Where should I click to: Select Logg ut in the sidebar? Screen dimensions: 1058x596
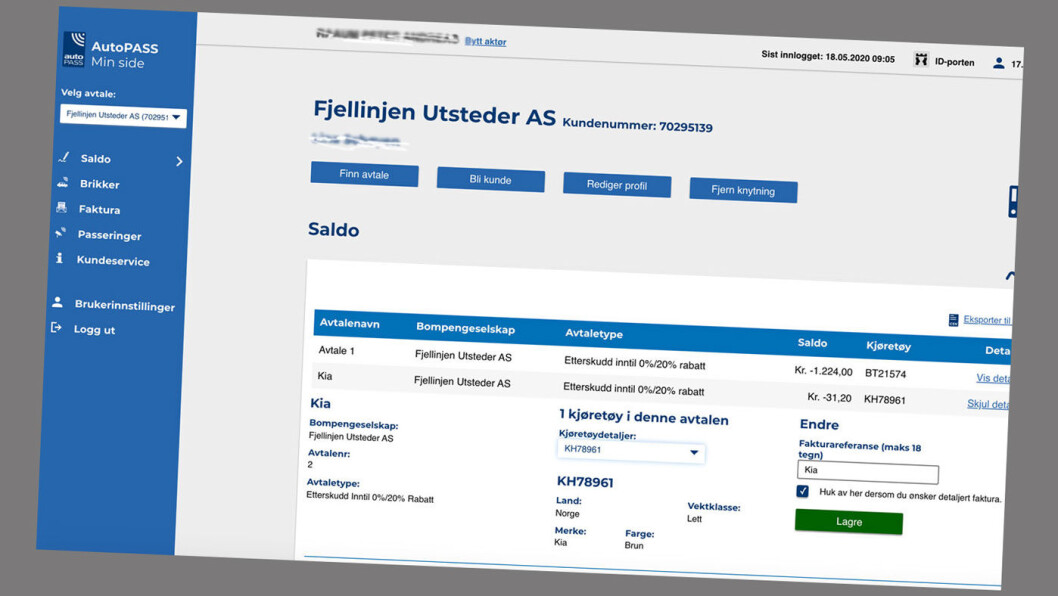(x=94, y=329)
